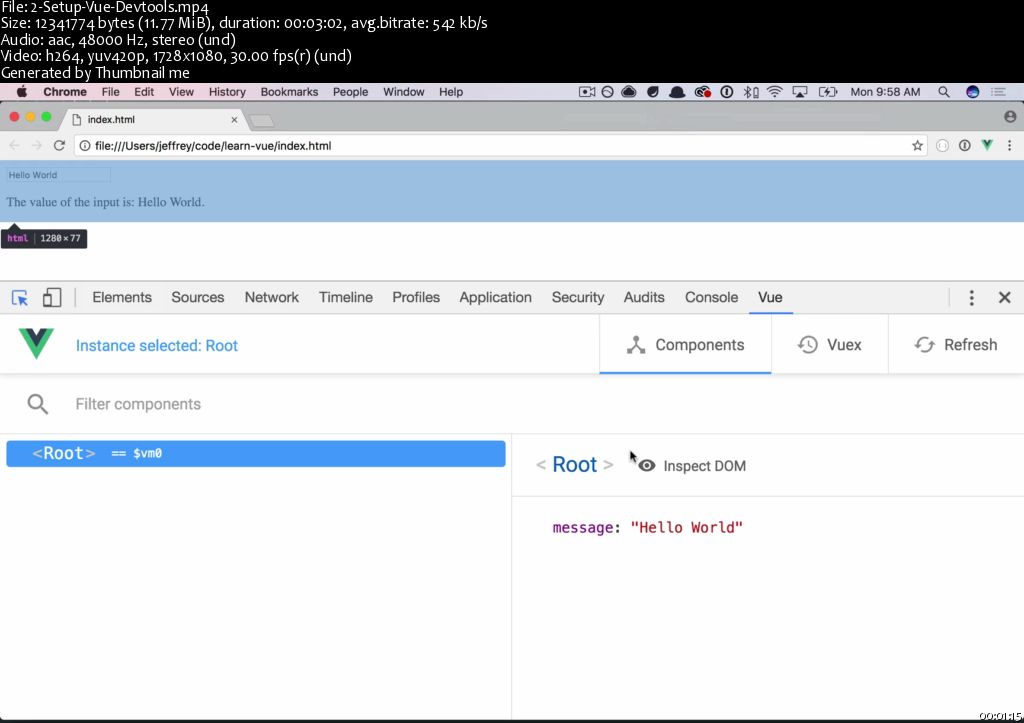Open the History menu
Image resolution: width=1024 pixels, height=723 pixels.
[227, 92]
